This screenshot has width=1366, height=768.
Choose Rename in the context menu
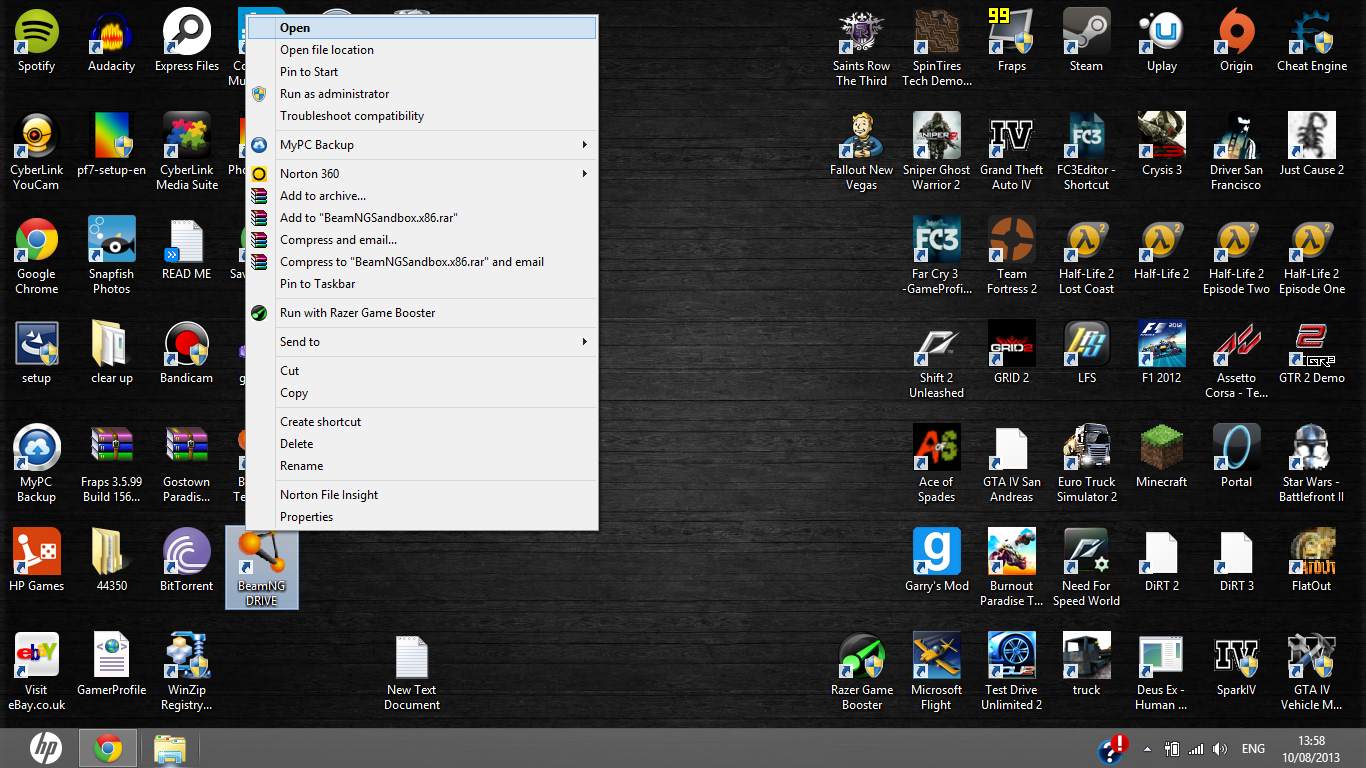point(421,466)
